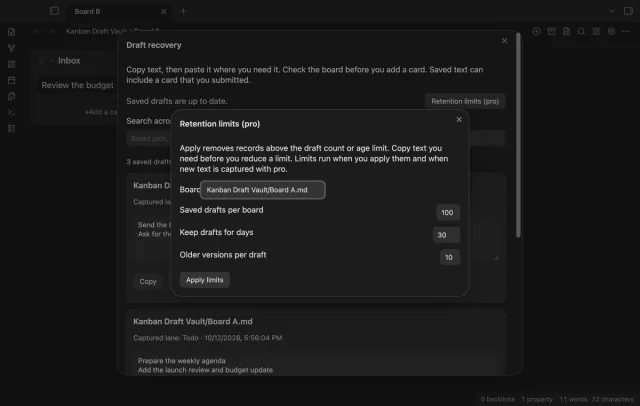
Task: Click the magnifier search icon in board toolbar
Action: [x=581, y=31]
